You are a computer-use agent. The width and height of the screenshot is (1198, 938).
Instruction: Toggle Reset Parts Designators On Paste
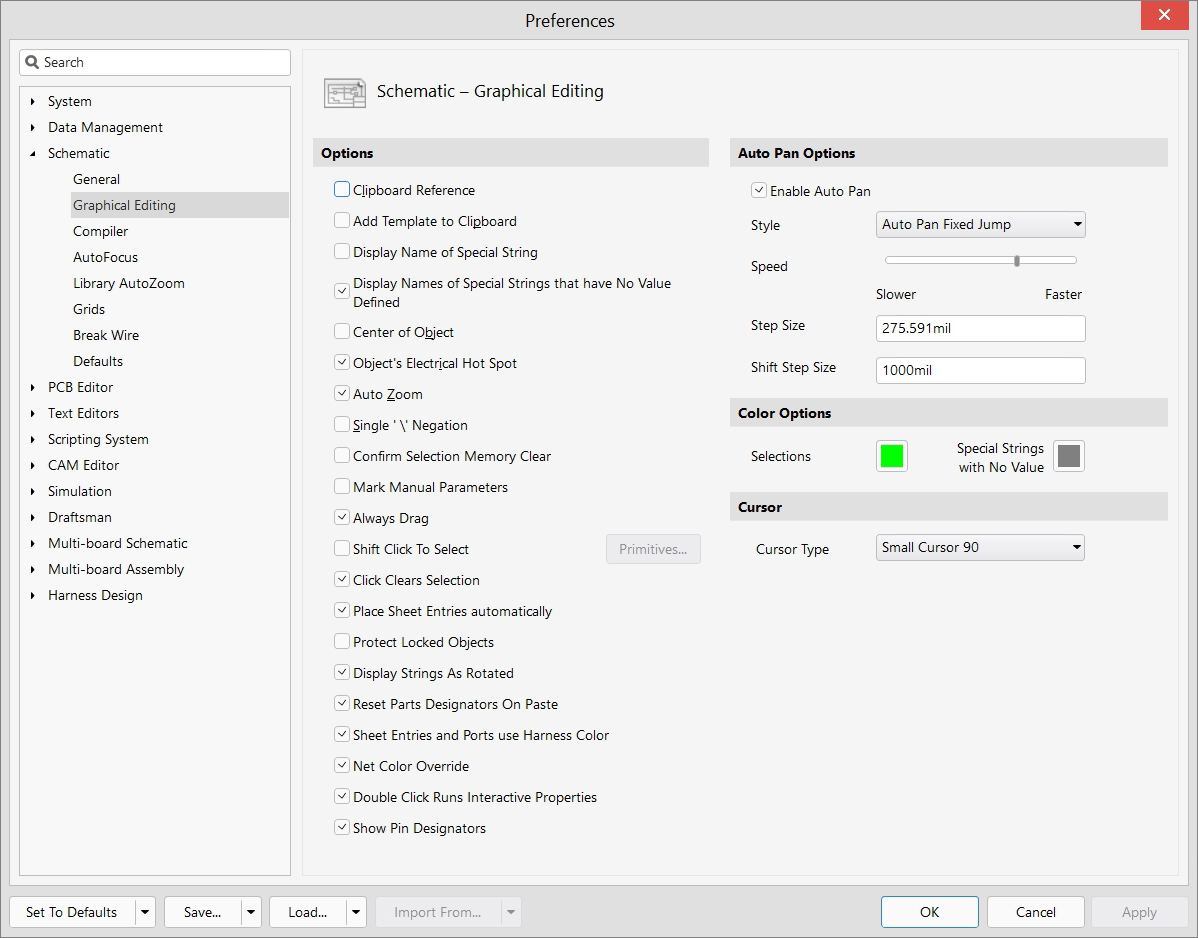click(342, 704)
